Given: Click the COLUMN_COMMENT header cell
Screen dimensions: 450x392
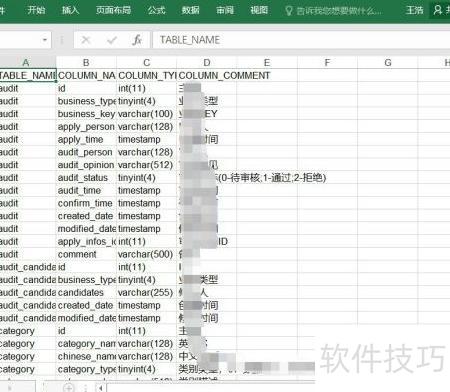Looking at the screenshot, I should pyautogui.click(x=207, y=76).
